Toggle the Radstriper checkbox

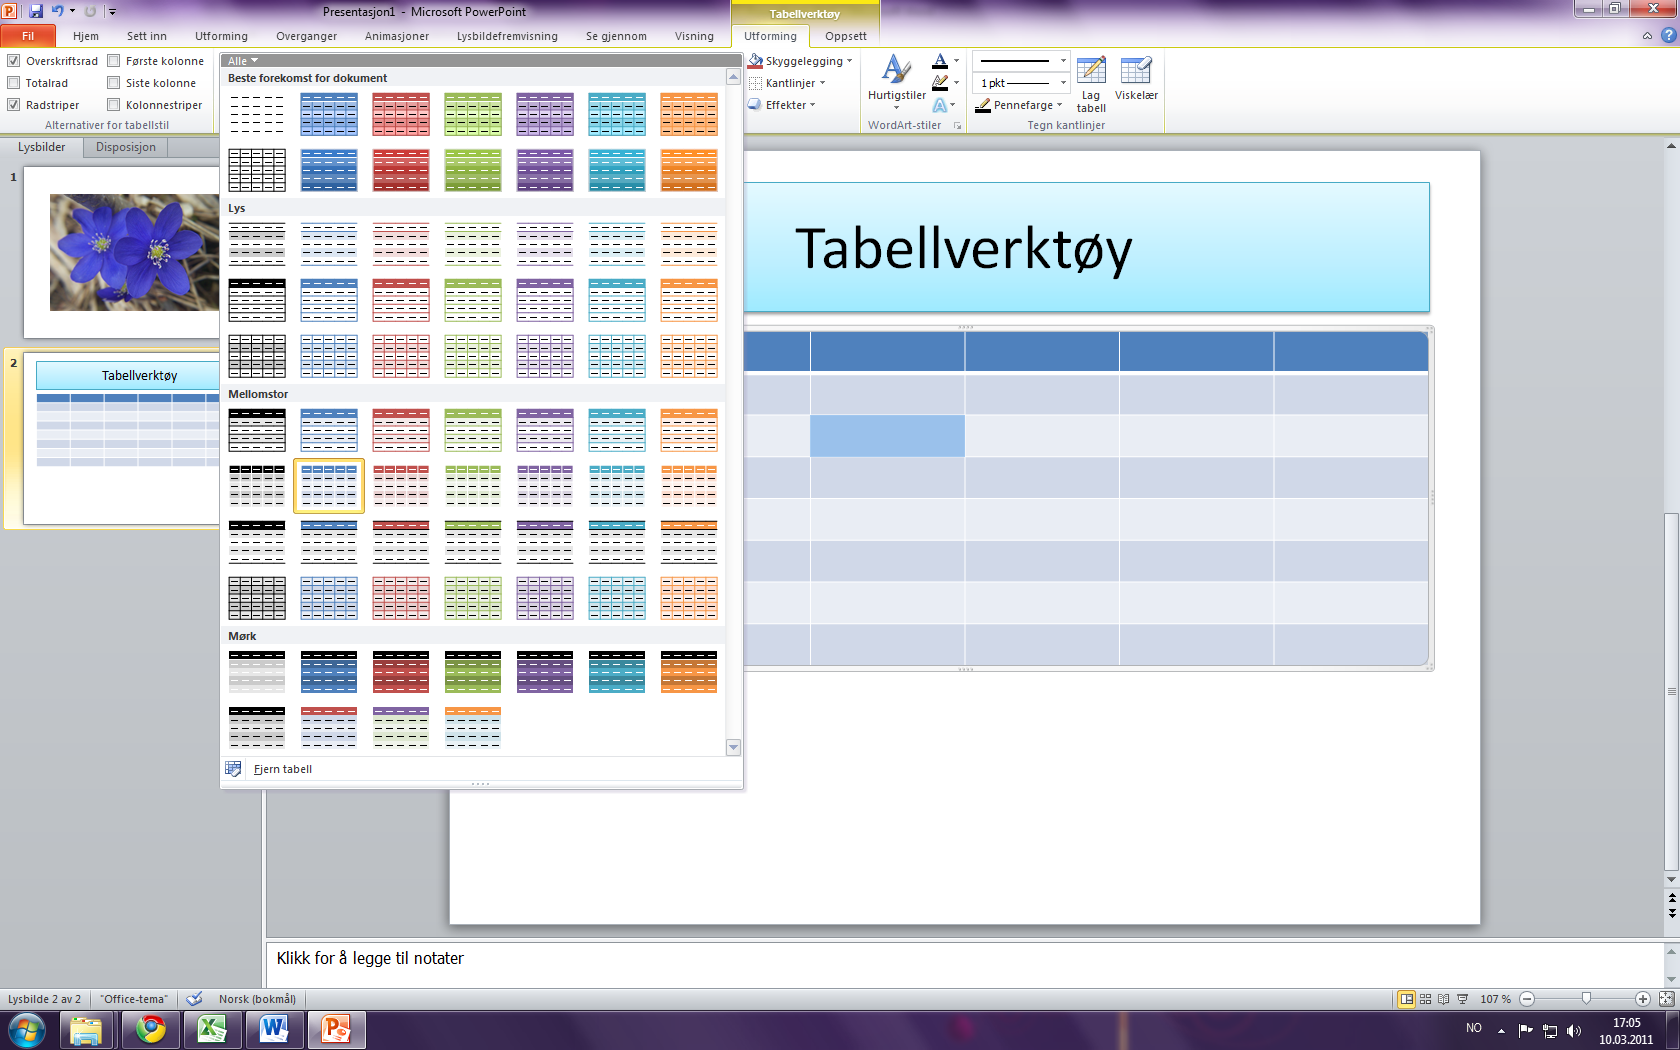(14, 105)
